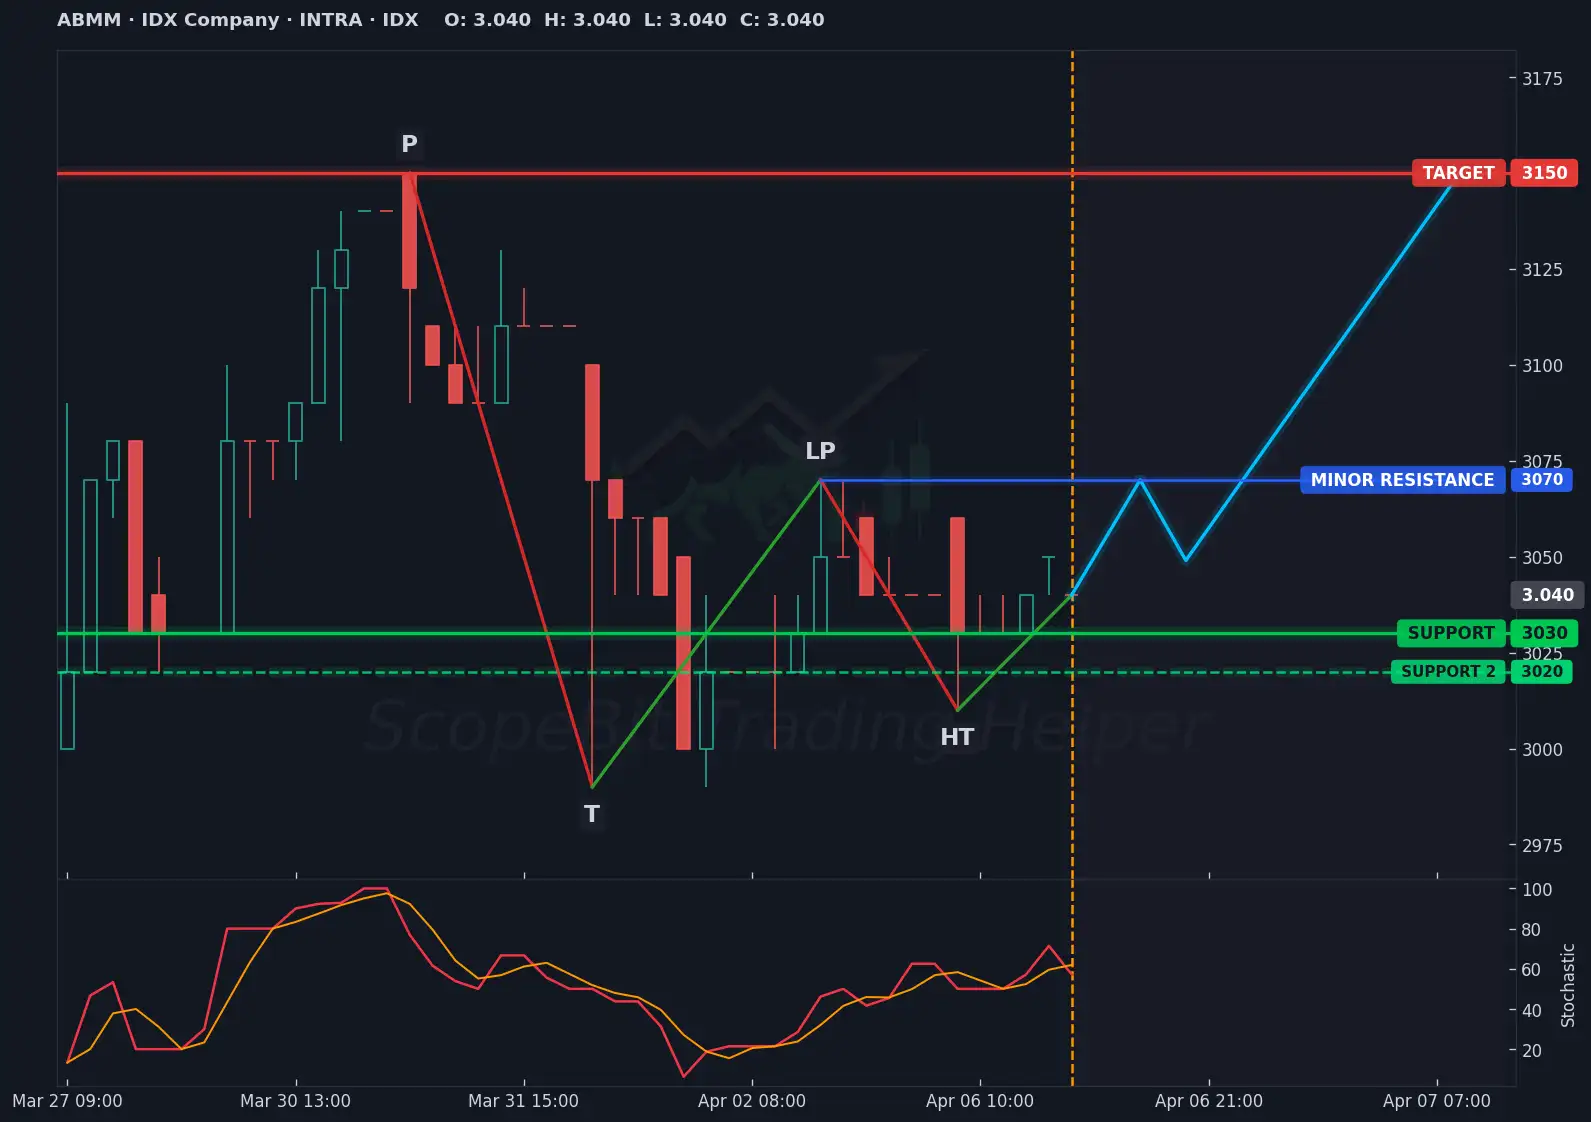
Task: Click the stochastic 100 level axis label
Action: (1536, 889)
